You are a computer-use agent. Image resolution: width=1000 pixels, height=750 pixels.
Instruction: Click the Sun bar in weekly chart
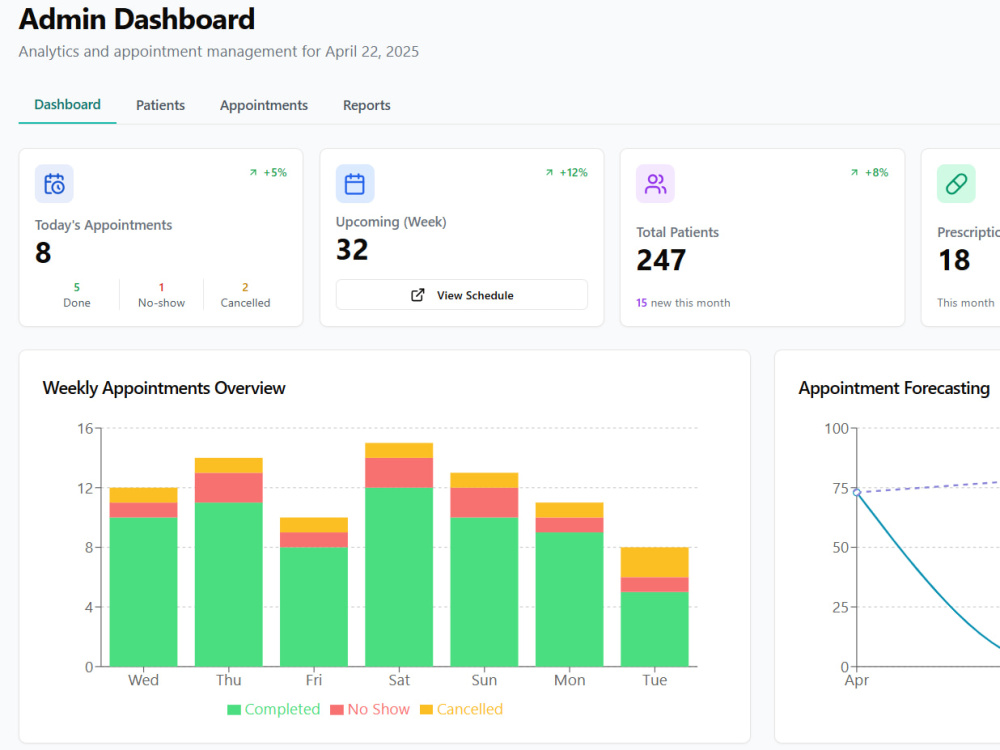point(484,570)
